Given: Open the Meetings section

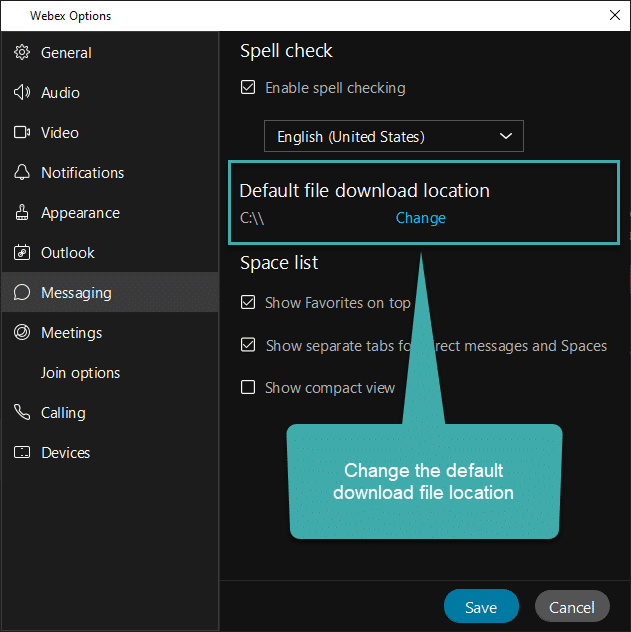Looking at the screenshot, I should point(110,333).
